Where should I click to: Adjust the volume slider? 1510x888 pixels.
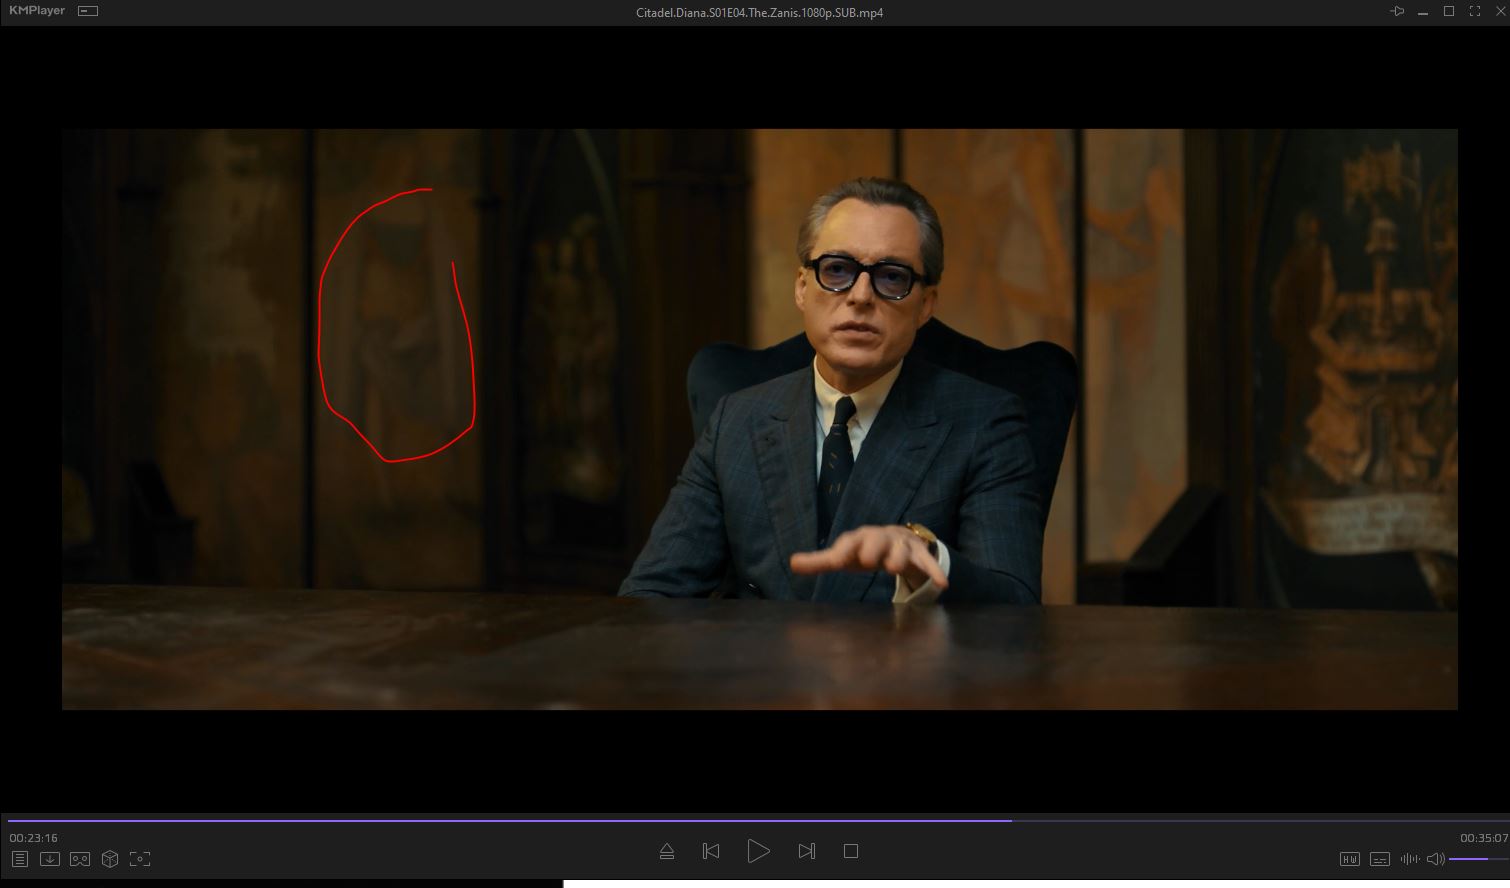coord(1476,859)
